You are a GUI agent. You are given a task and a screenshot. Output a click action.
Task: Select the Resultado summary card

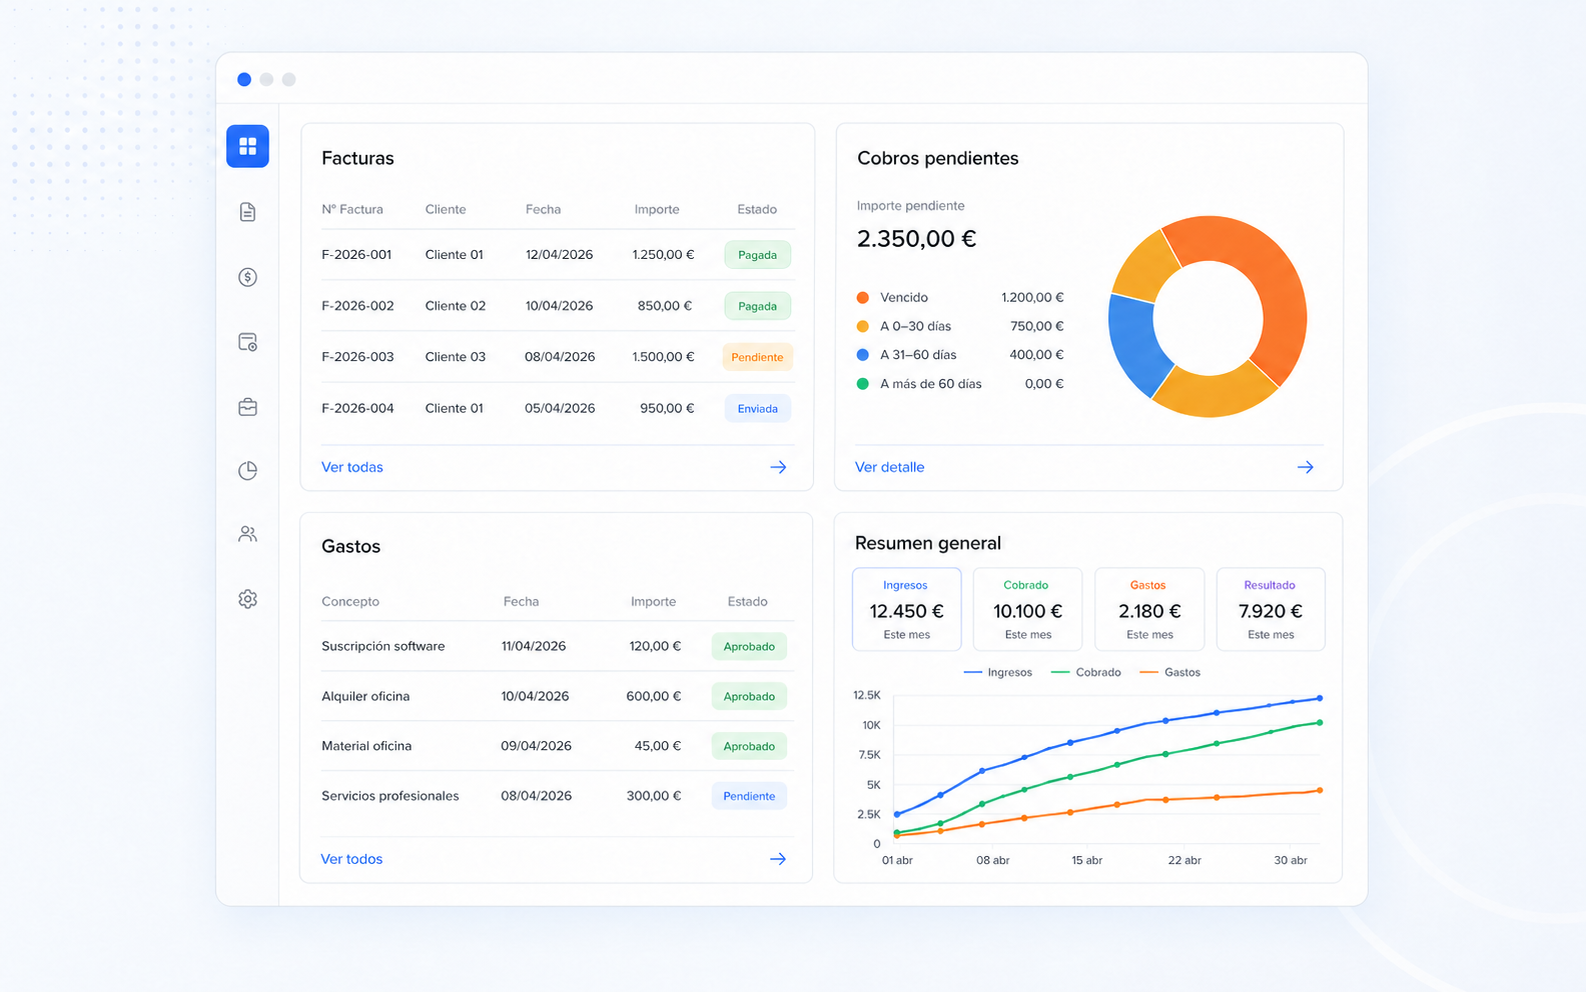pyautogui.click(x=1270, y=609)
